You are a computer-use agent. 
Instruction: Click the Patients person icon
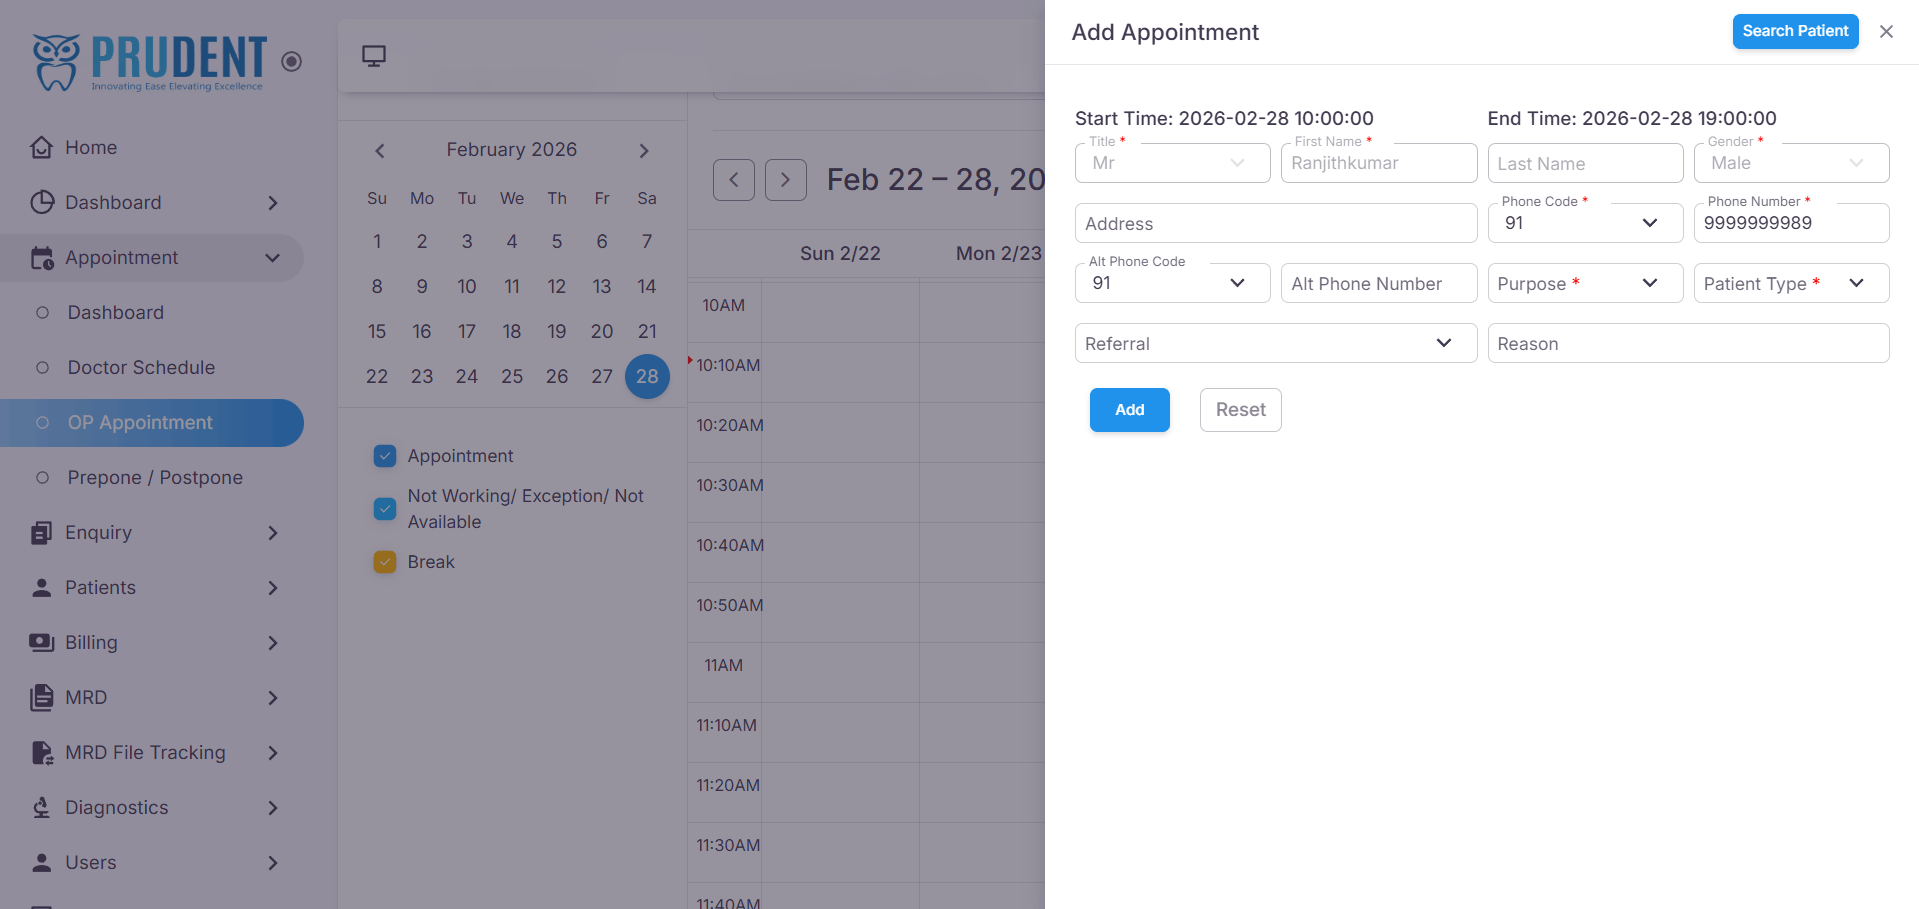pos(41,588)
